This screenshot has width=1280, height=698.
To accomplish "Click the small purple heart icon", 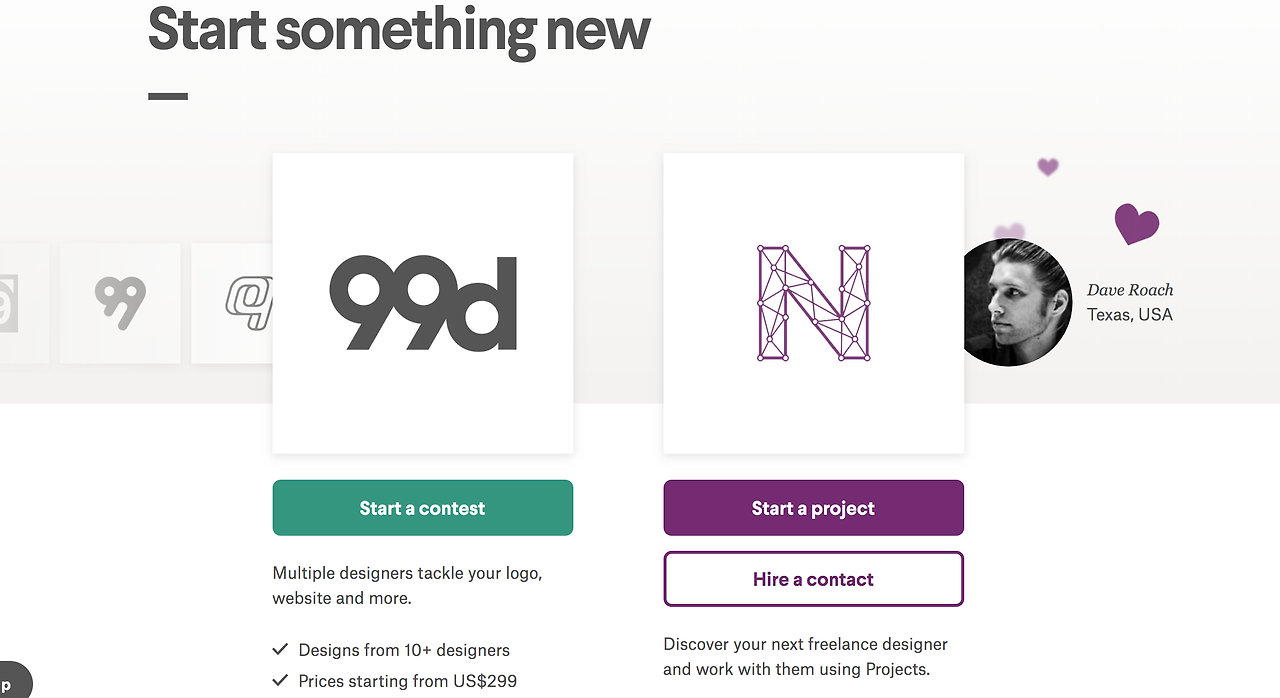I will pos(1047,167).
